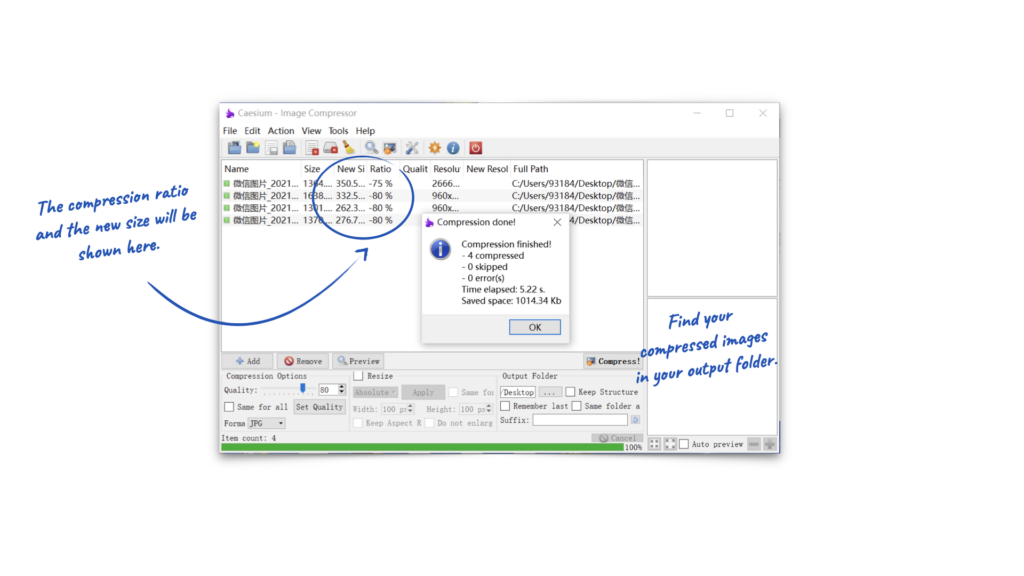1024x576 pixels.
Task: Select the file row with new size 262.3
Action: (432, 208)
